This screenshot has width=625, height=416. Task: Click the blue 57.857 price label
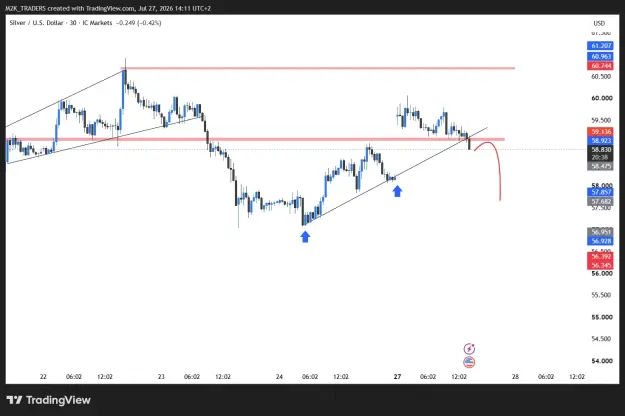tap(601, 192)
